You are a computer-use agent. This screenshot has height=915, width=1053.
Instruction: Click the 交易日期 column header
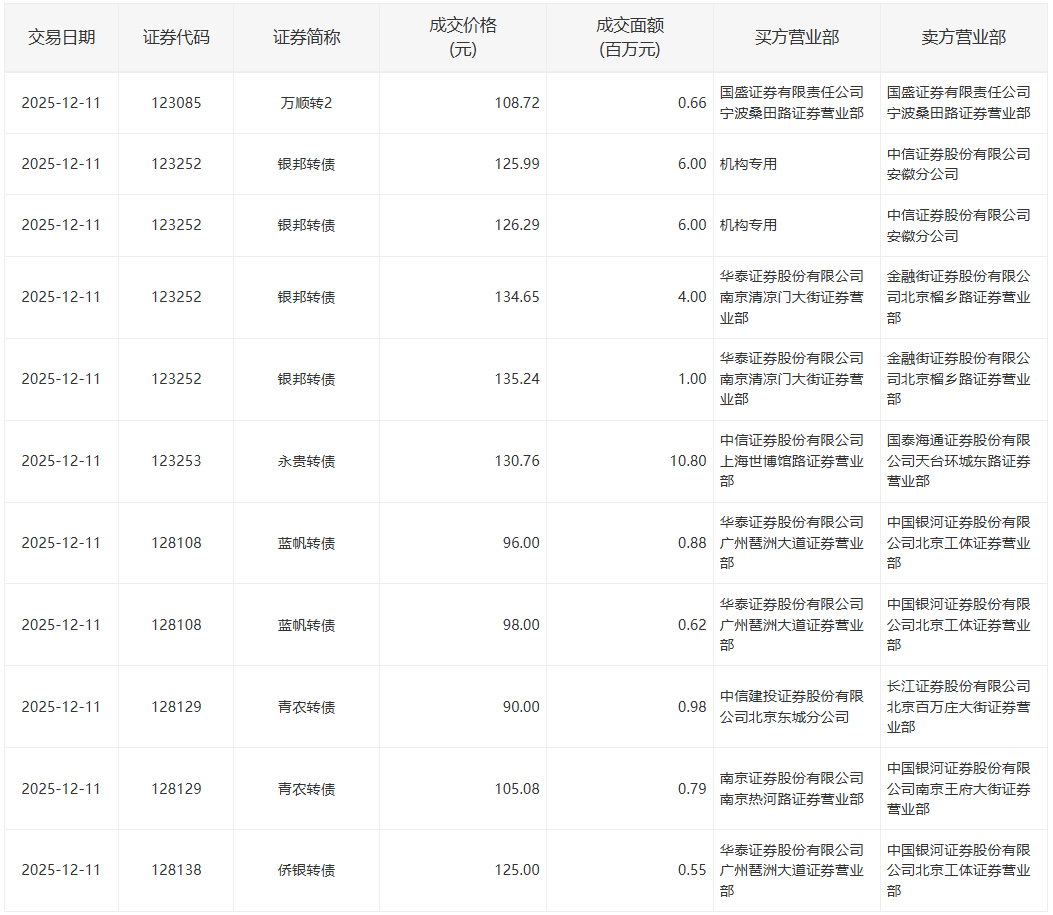tap(61, 37)
